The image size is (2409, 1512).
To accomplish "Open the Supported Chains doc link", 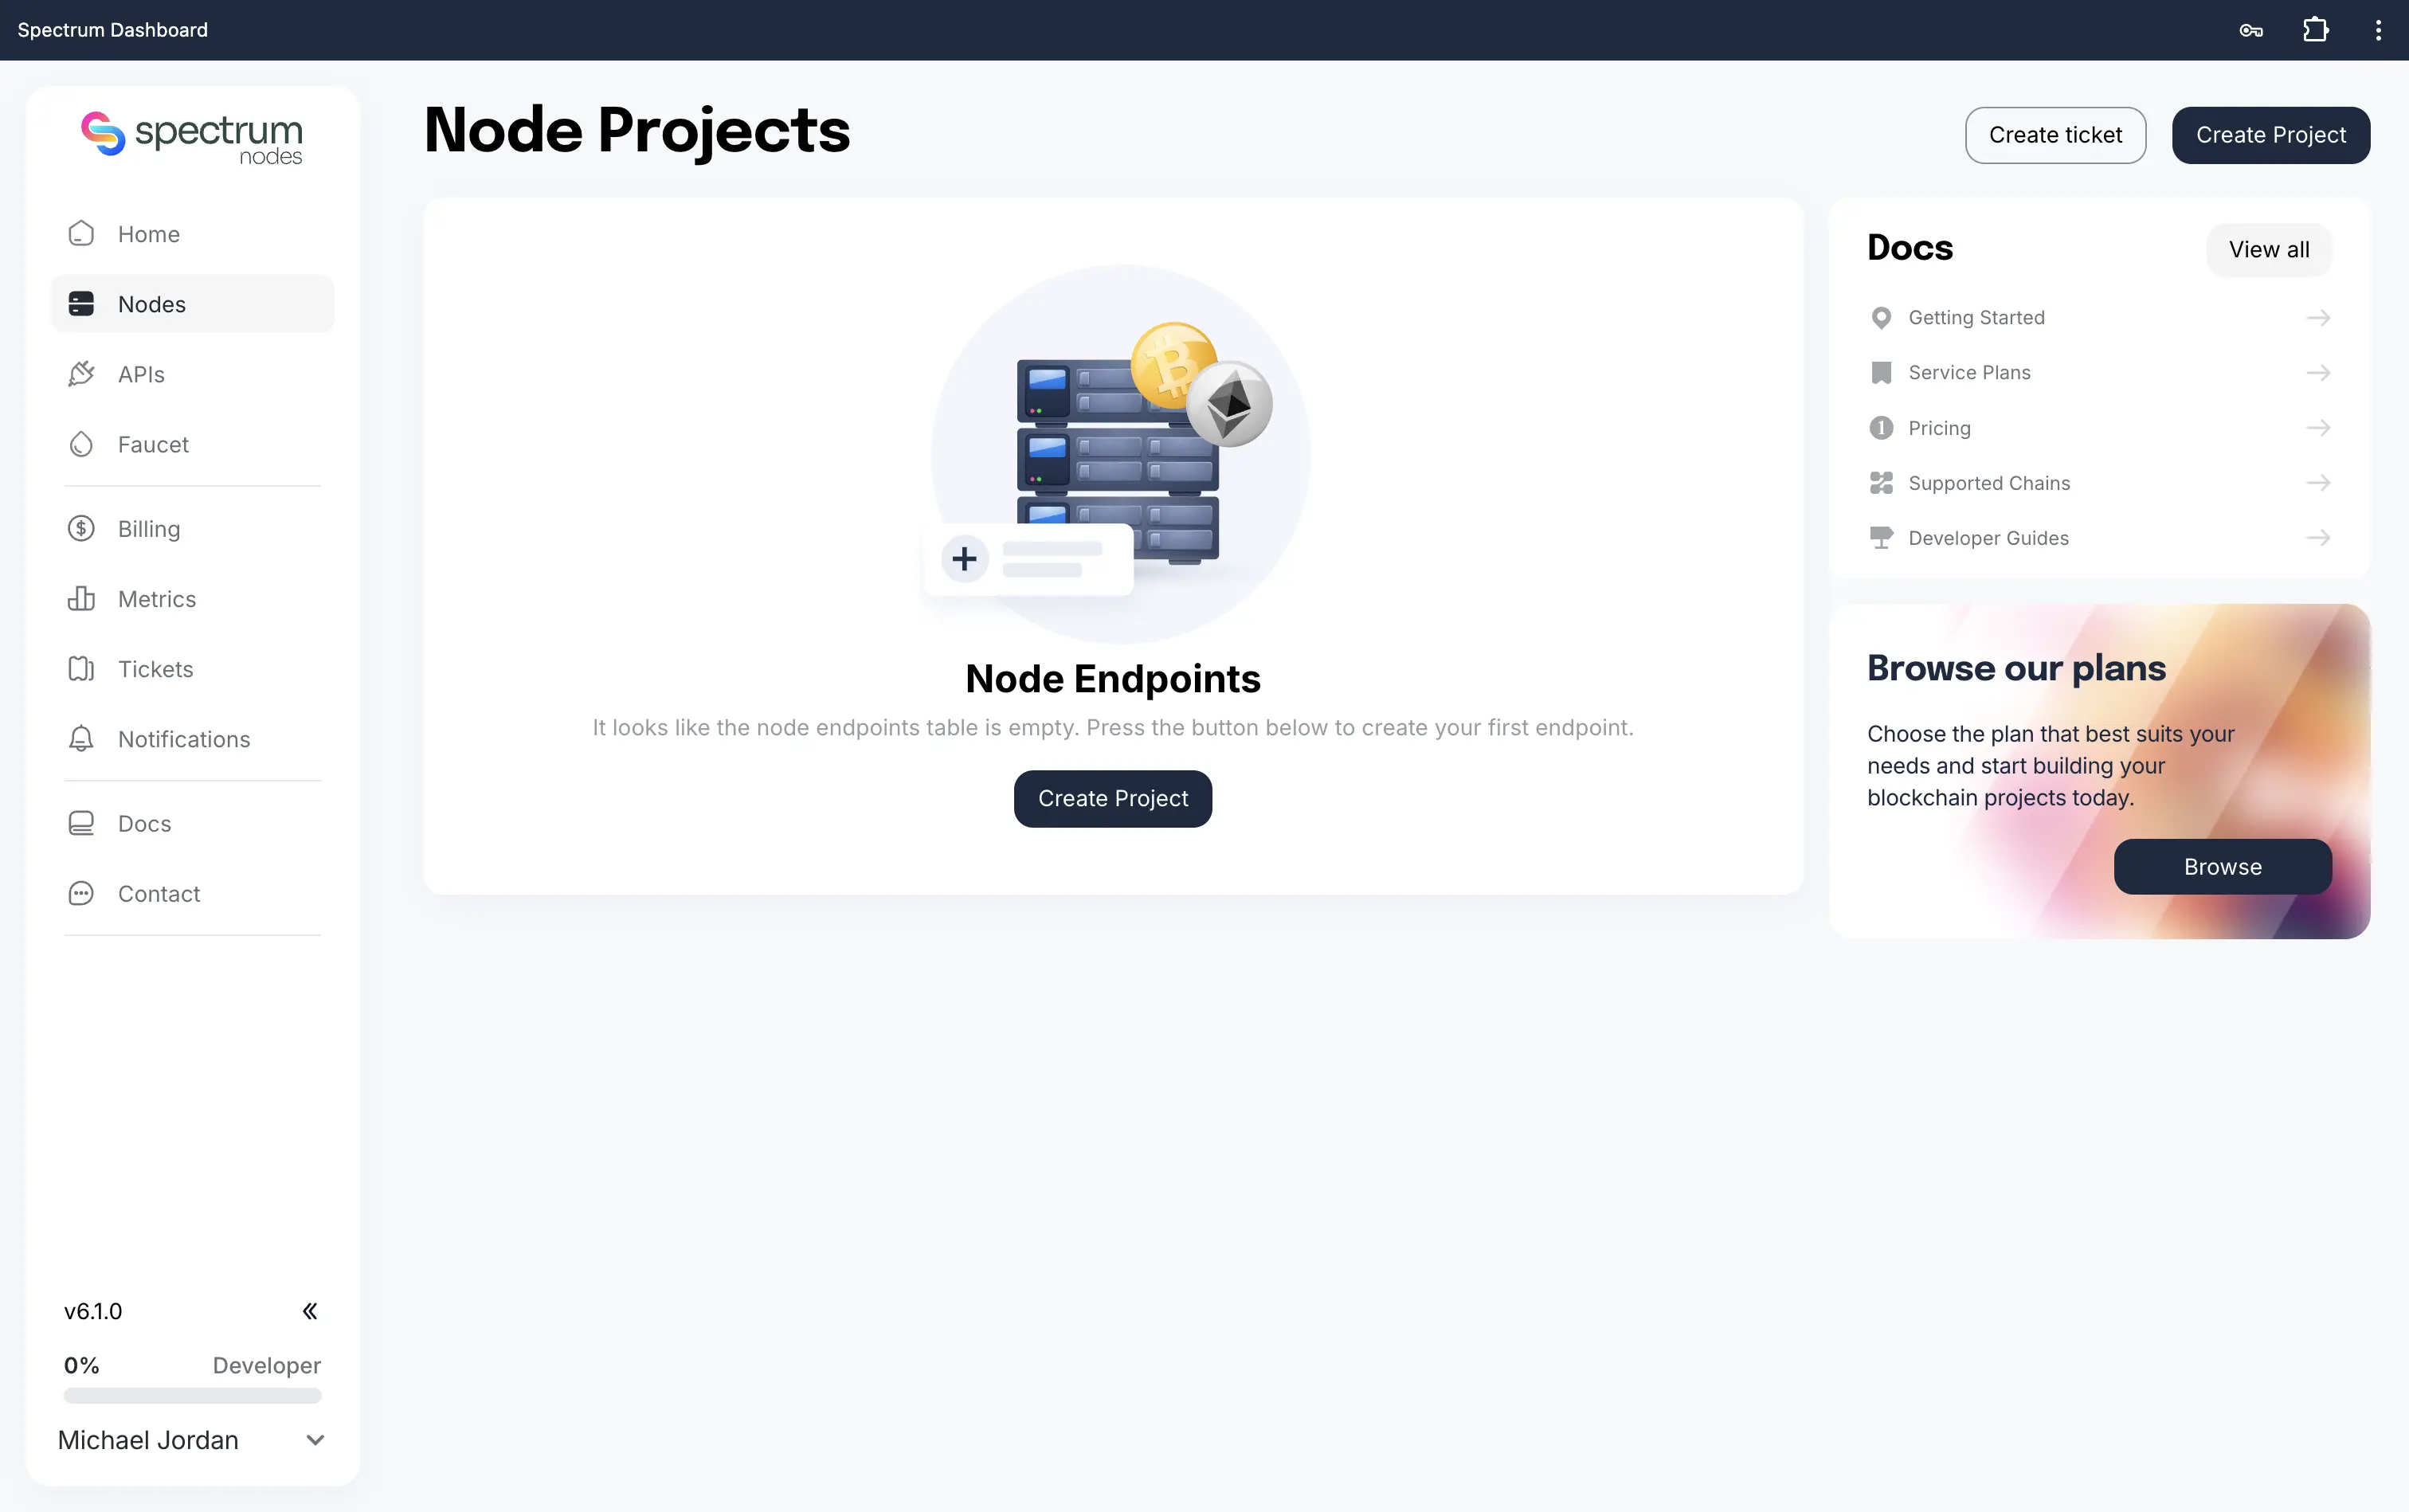I will pos(2099,482).
